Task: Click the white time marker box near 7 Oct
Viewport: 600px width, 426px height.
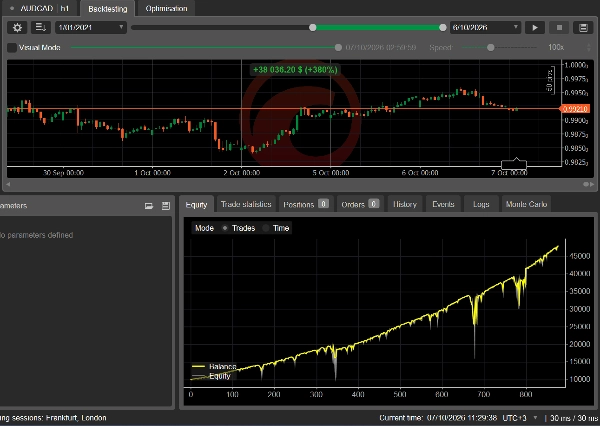Action: (514, 164)
